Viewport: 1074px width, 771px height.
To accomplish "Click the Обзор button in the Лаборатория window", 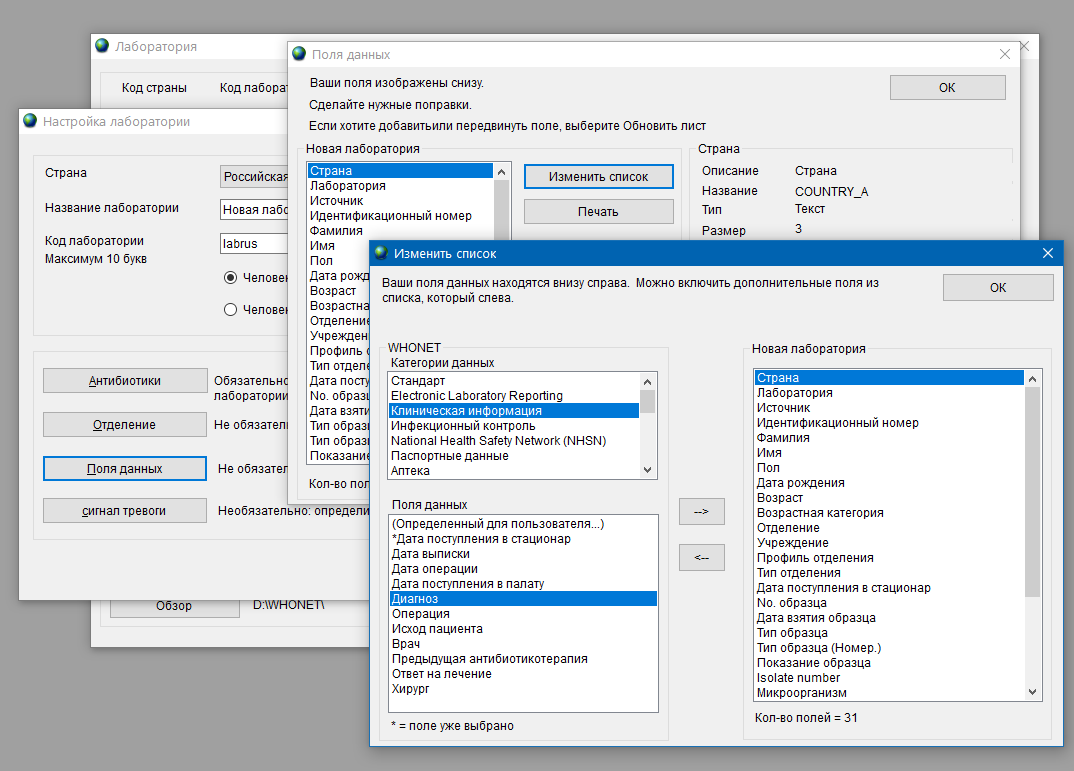I will click(x=175, y=606).
